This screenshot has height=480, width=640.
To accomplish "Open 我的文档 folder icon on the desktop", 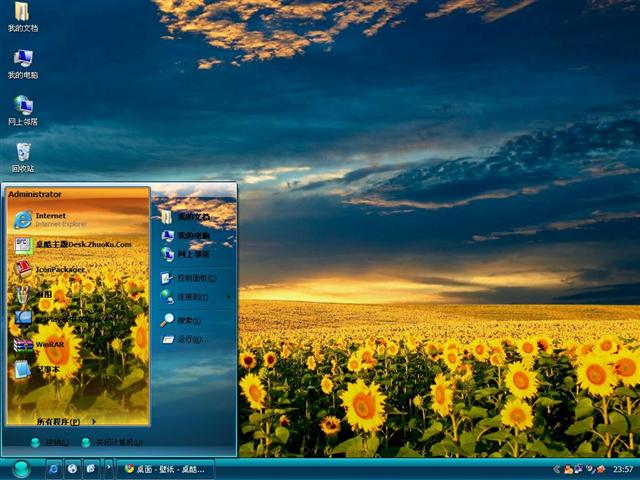I will pyautogui.click(x=22, y=15).
